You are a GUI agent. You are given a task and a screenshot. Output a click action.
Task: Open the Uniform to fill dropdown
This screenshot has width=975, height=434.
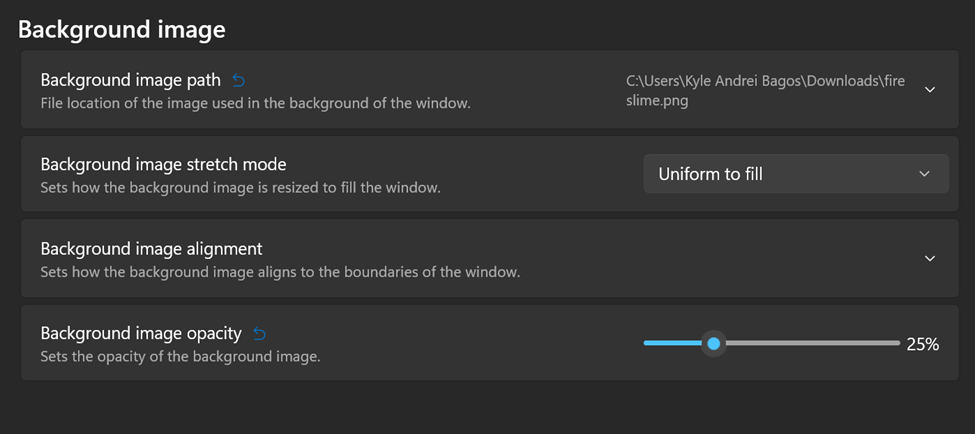[x=796, y=174]
